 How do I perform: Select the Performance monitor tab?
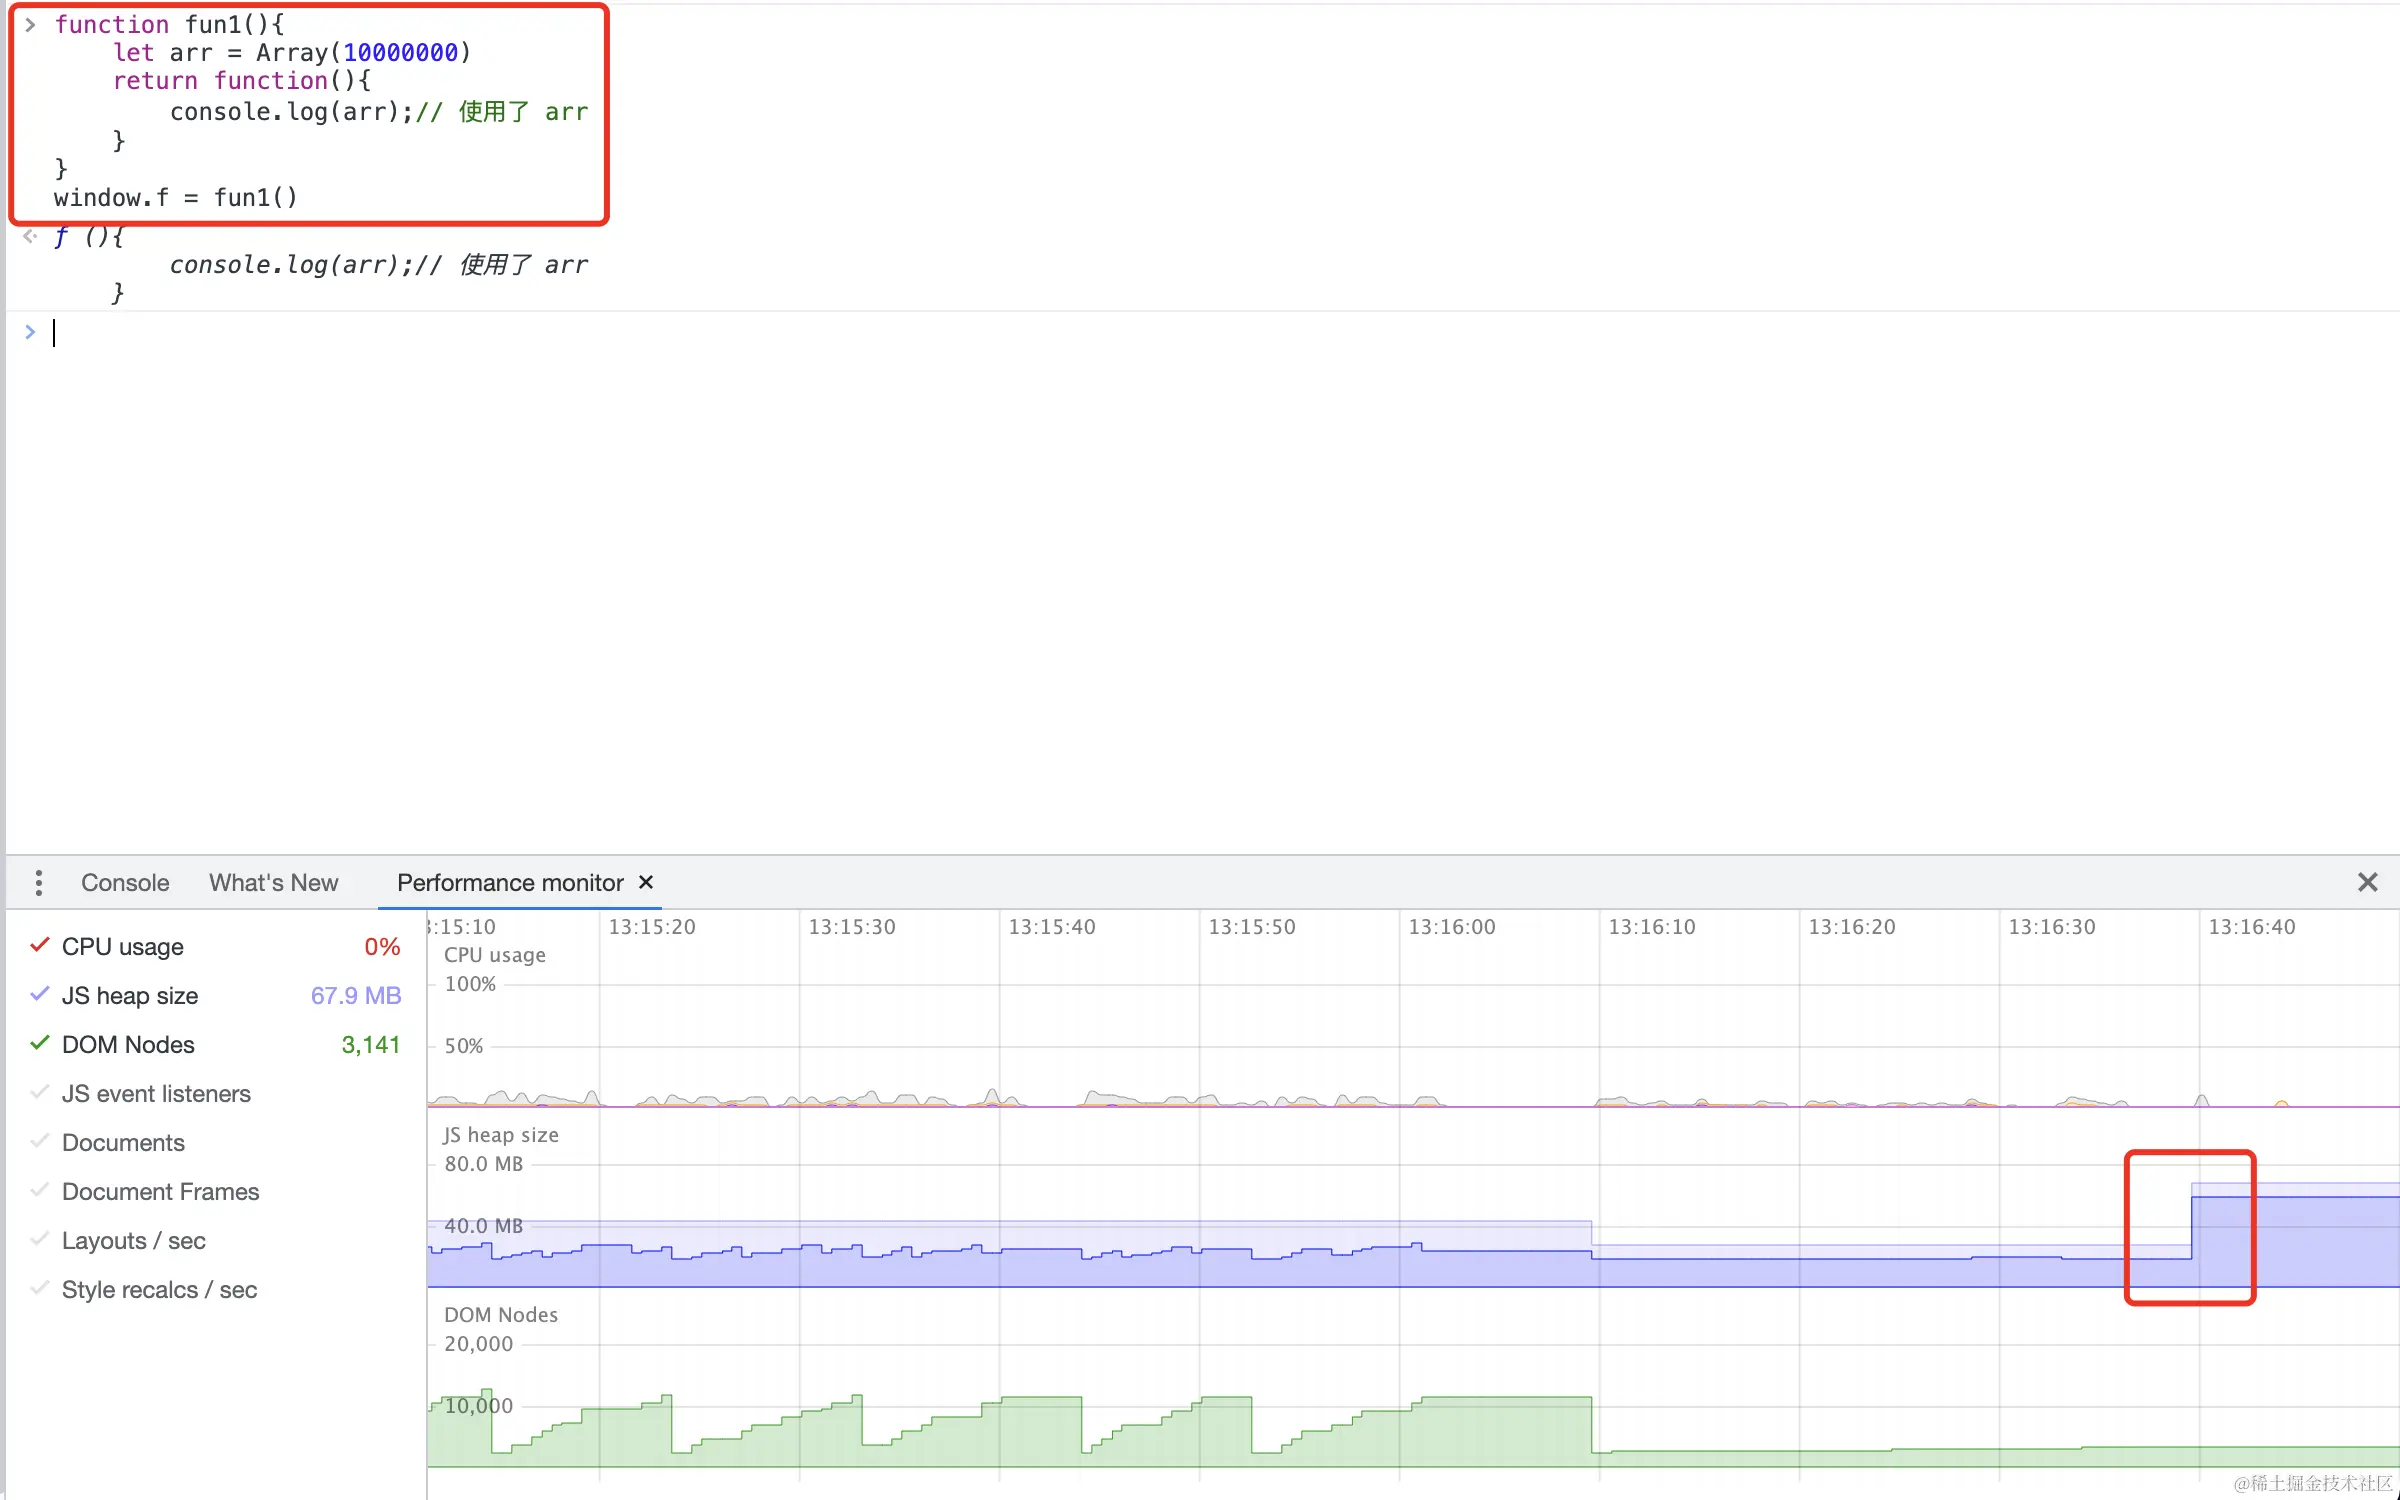click(509, 883)
